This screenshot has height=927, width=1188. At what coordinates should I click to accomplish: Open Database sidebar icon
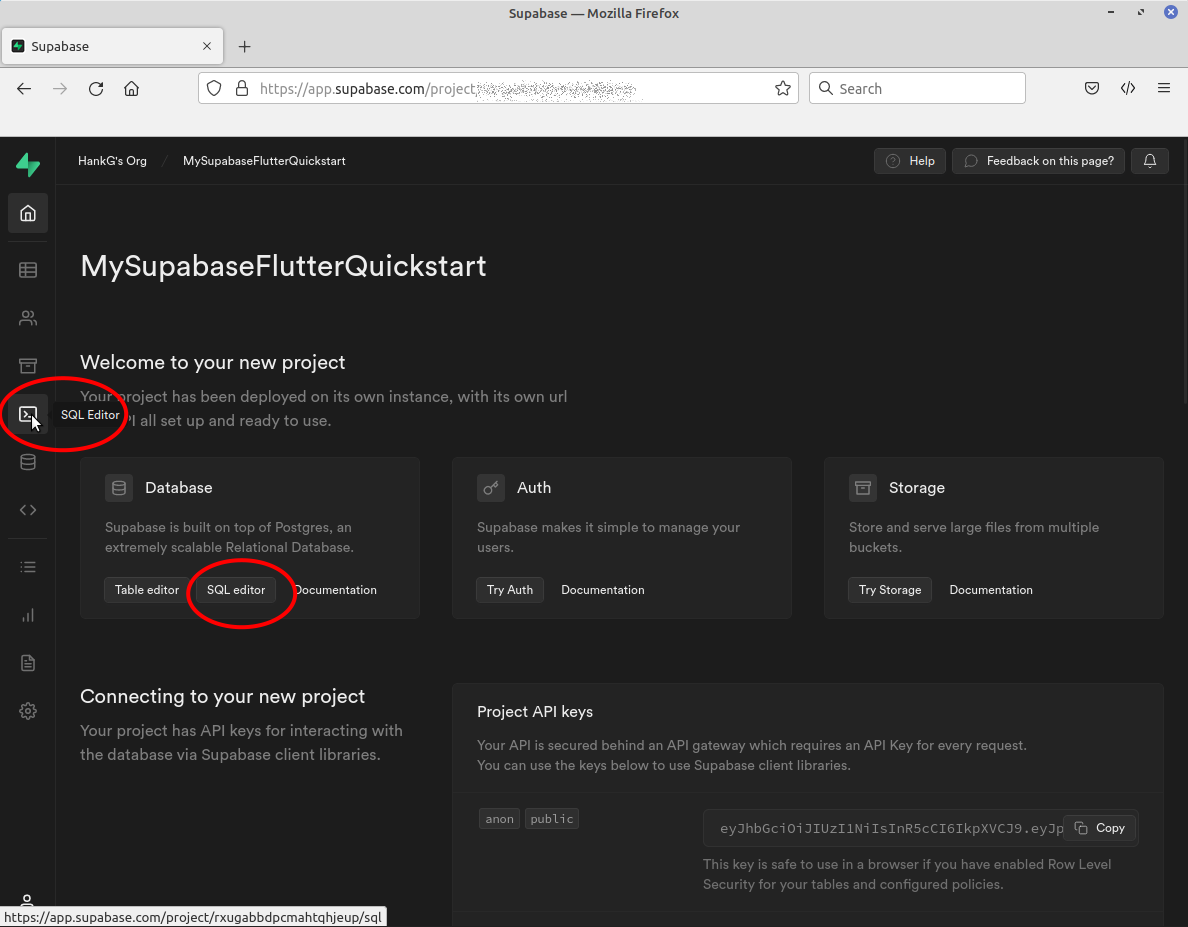[28, 462]
